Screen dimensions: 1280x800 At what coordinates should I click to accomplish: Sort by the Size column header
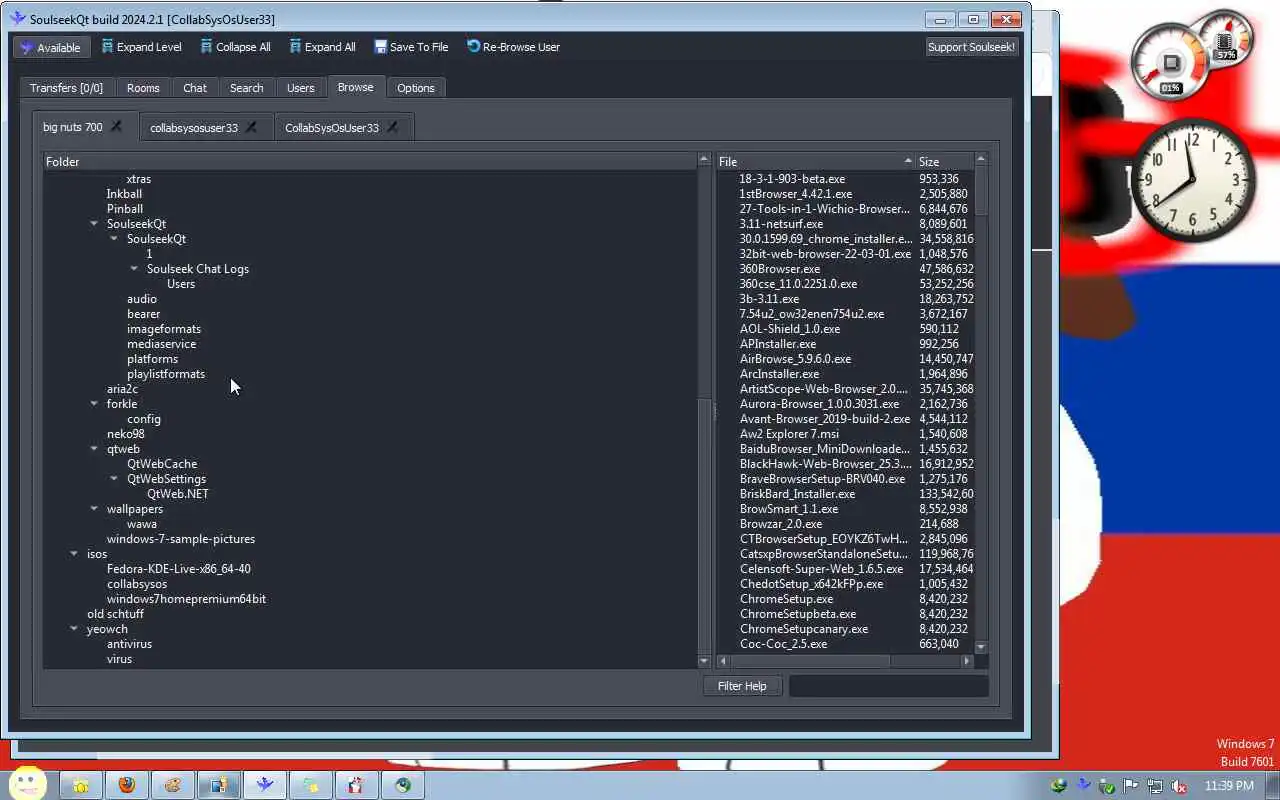944,161
